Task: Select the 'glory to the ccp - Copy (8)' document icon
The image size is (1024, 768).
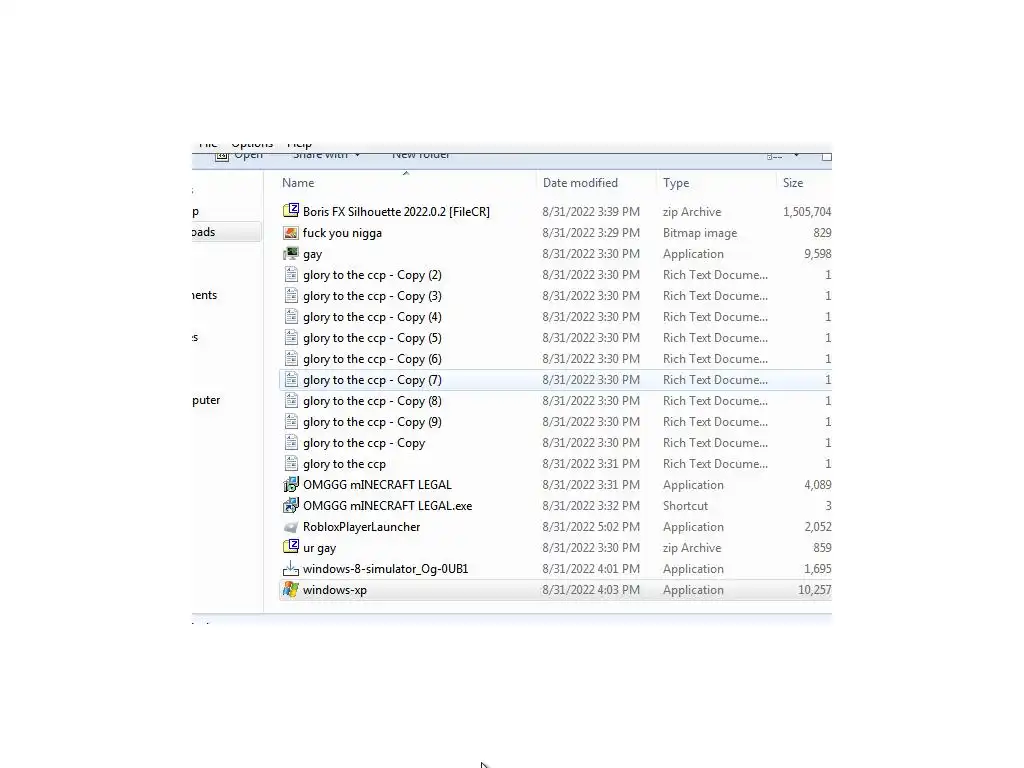Action: (291, 400)
